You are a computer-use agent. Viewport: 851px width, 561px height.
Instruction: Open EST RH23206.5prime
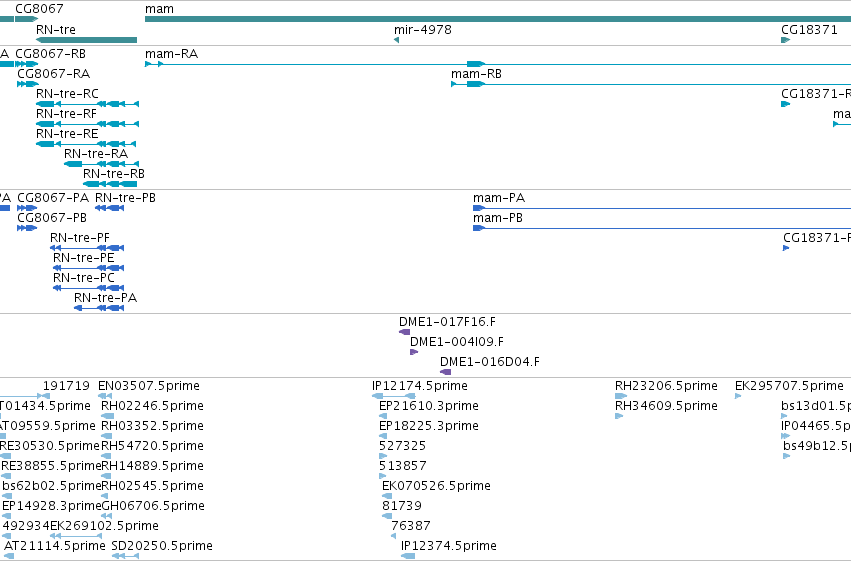tap(666, 386)
